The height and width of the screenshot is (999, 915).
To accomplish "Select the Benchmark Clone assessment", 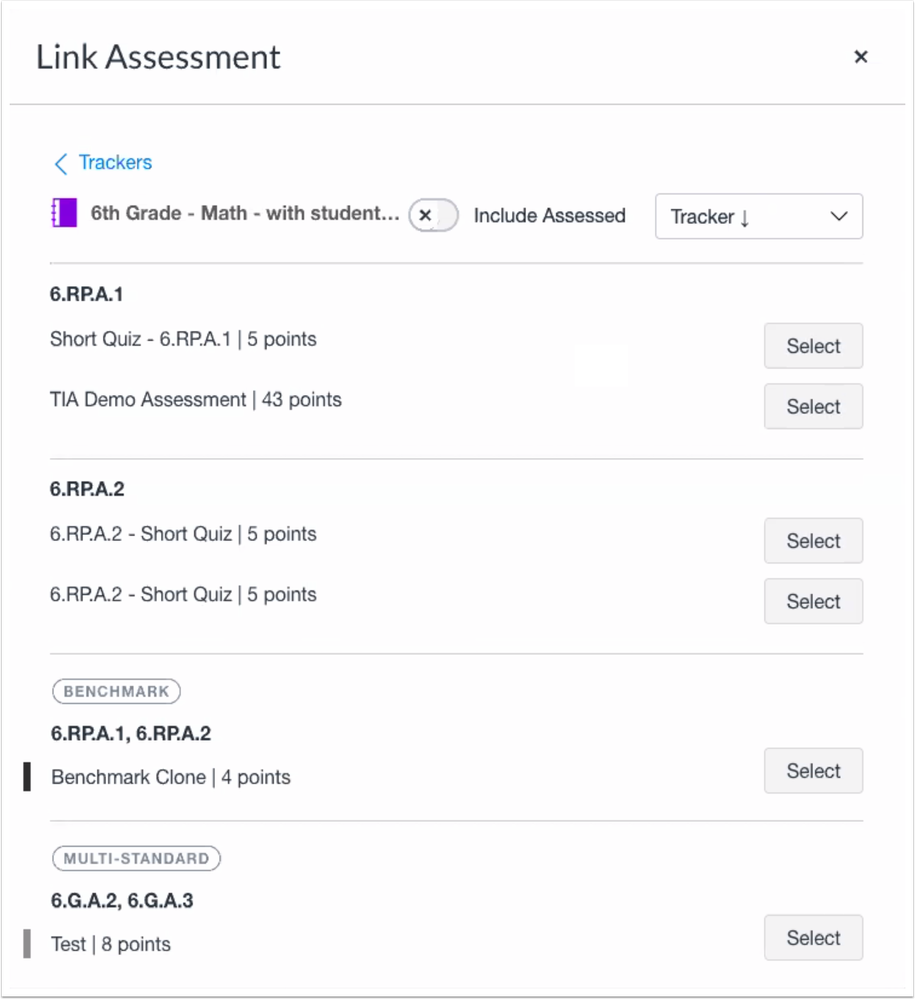I will (812, 771).
